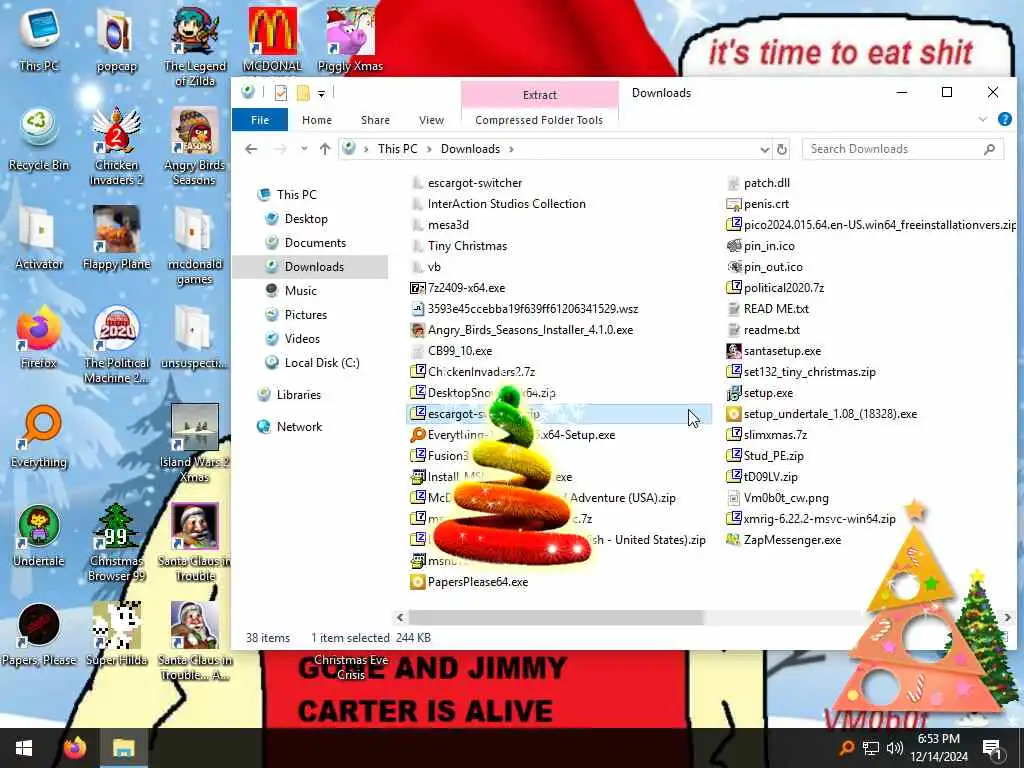Switch to the Home ribbon tab
1024x768 pixels.
point(317,120)
